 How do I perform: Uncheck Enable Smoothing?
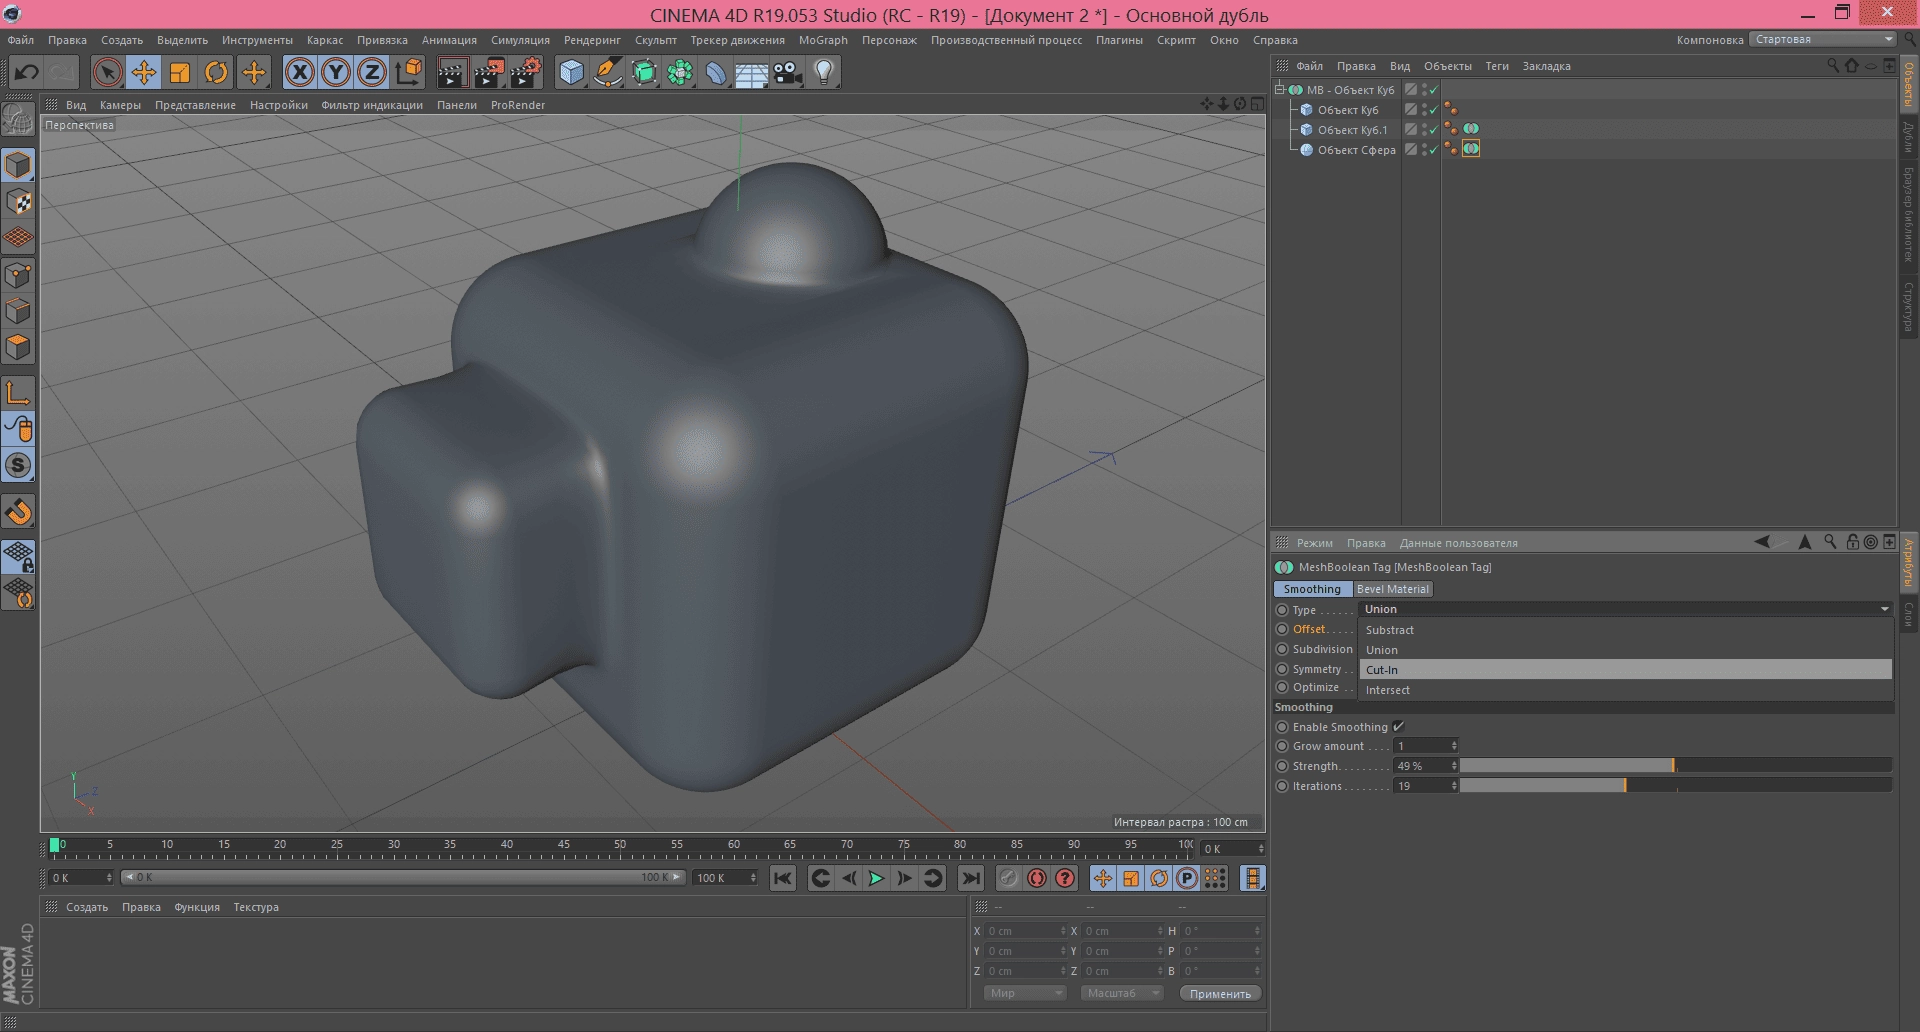pos(1398,727)
